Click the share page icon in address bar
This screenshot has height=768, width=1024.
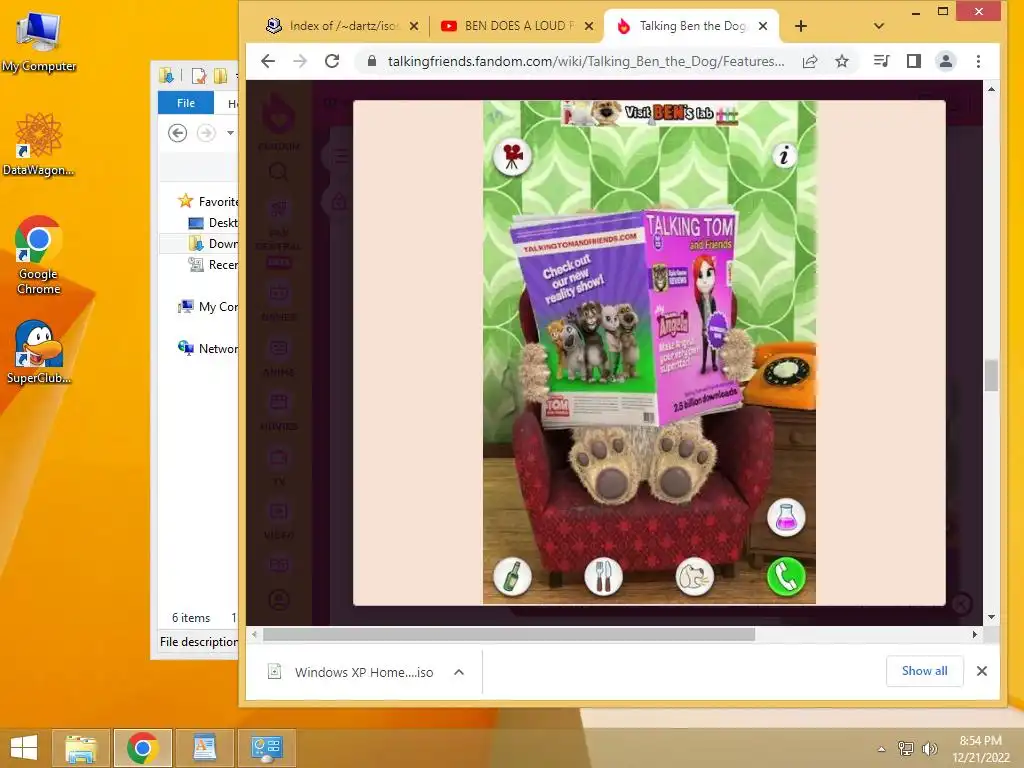click(x=810, y=61)
